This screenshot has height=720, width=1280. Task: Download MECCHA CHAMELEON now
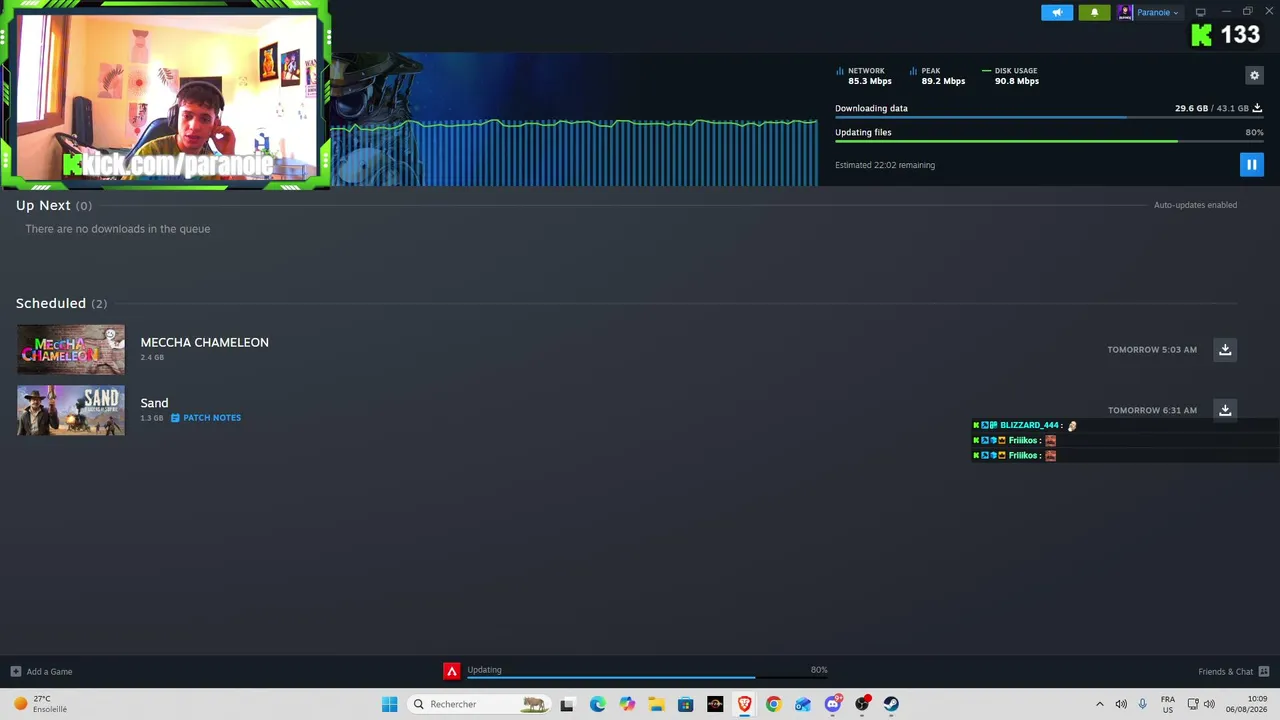click(x=1225, y=349)
